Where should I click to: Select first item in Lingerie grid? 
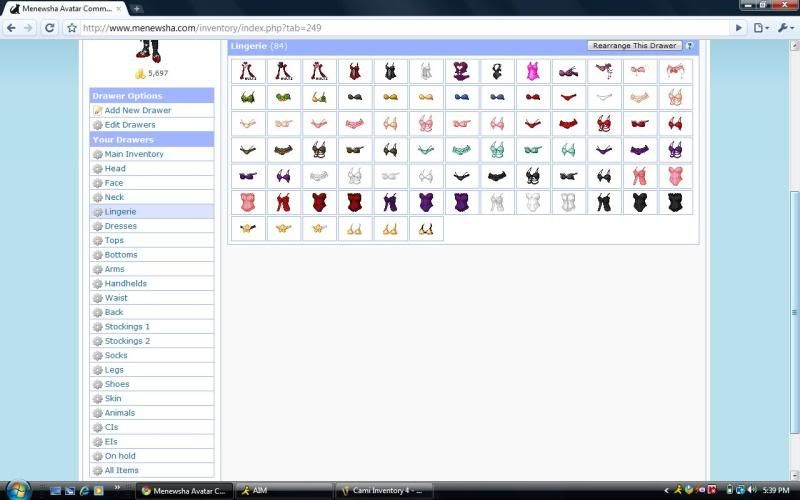[248, 71]
